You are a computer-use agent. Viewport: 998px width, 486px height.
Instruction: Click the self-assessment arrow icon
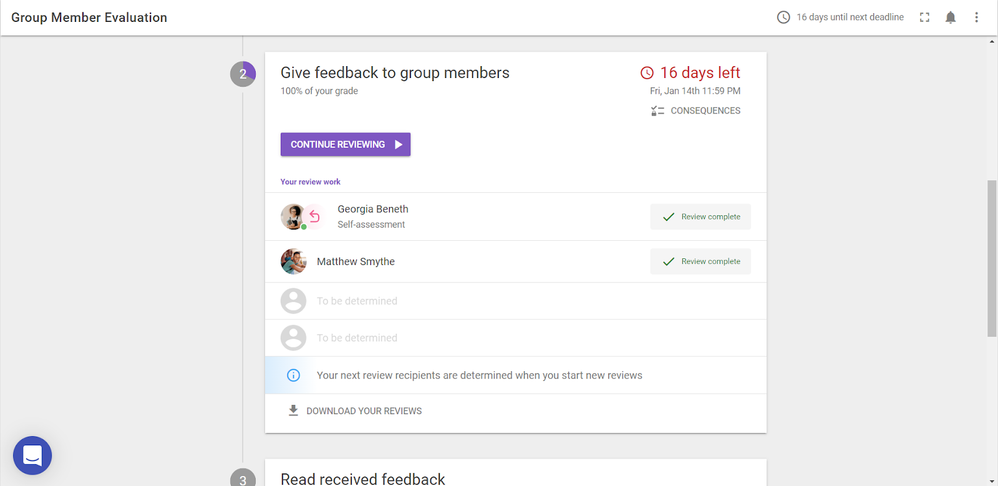pyautogui.click(x=314, y=216)
